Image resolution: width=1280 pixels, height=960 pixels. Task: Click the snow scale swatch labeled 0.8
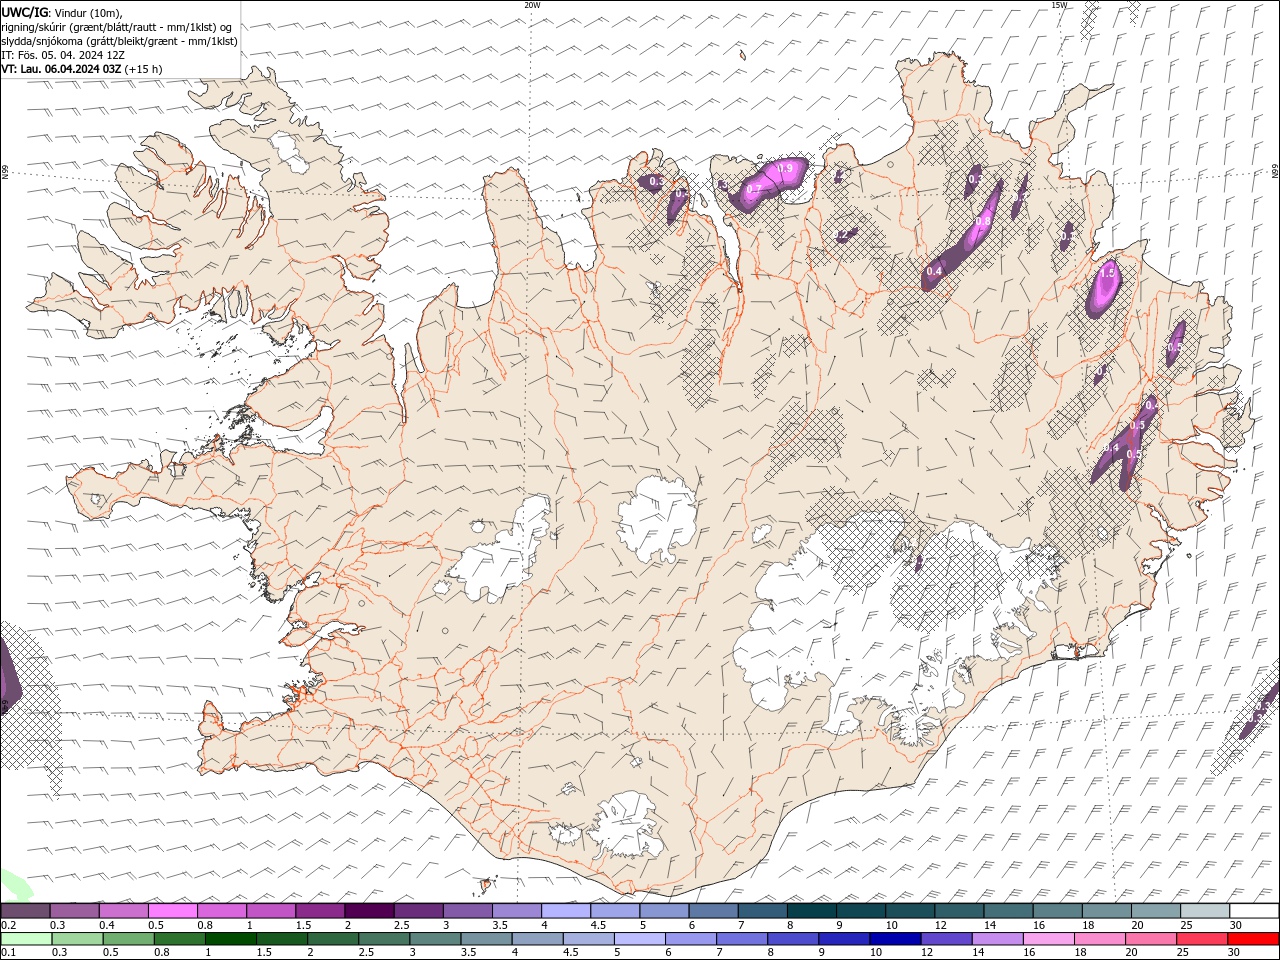tap(222, 911)
